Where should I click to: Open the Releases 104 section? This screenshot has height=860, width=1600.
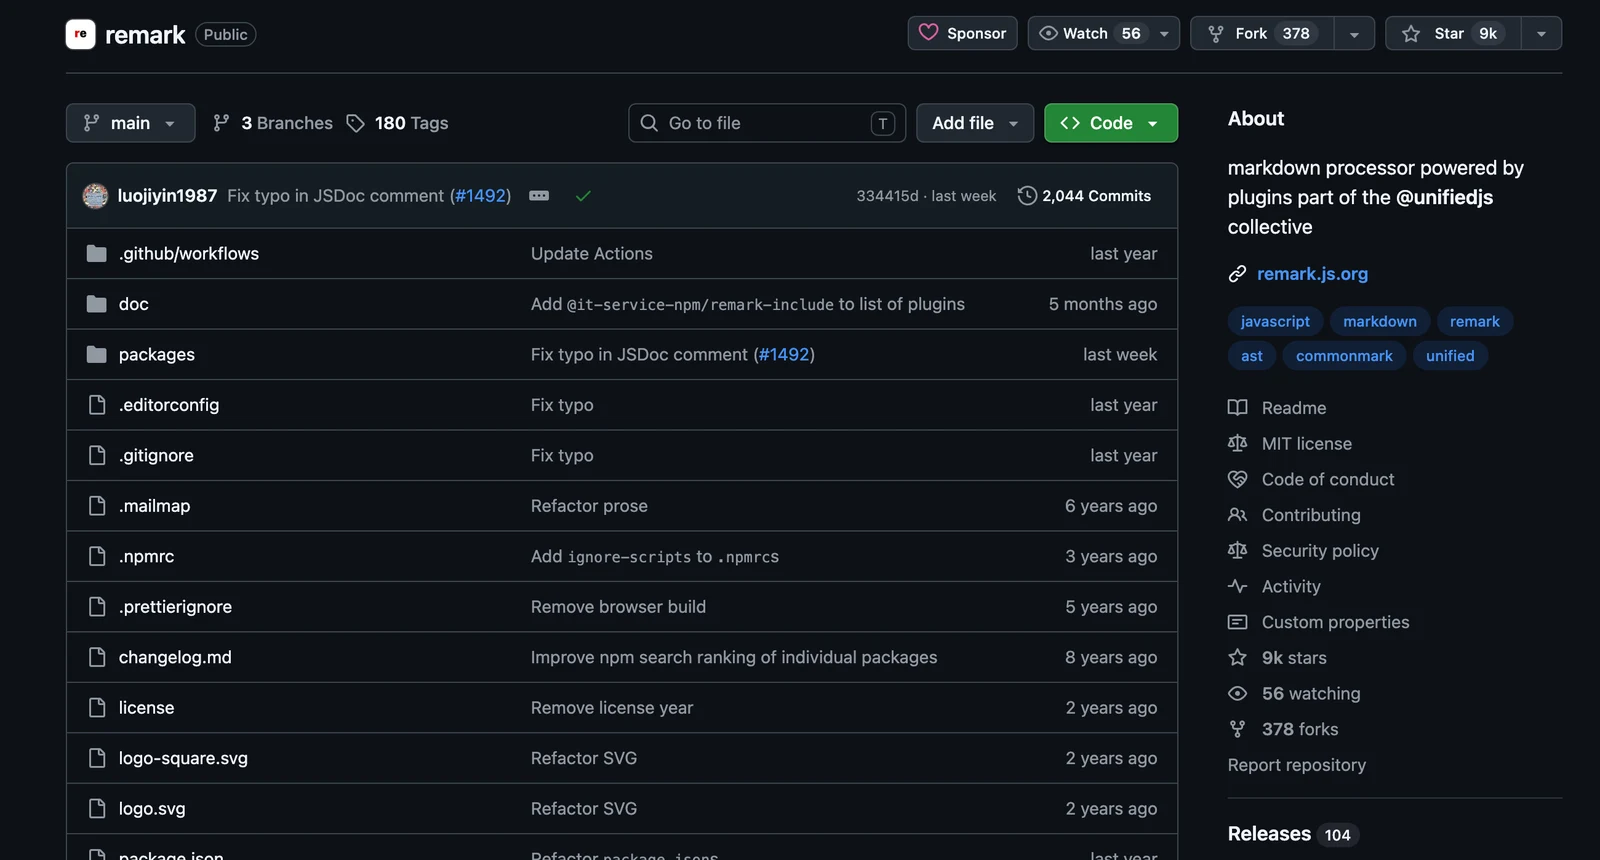click(1293, 834)
